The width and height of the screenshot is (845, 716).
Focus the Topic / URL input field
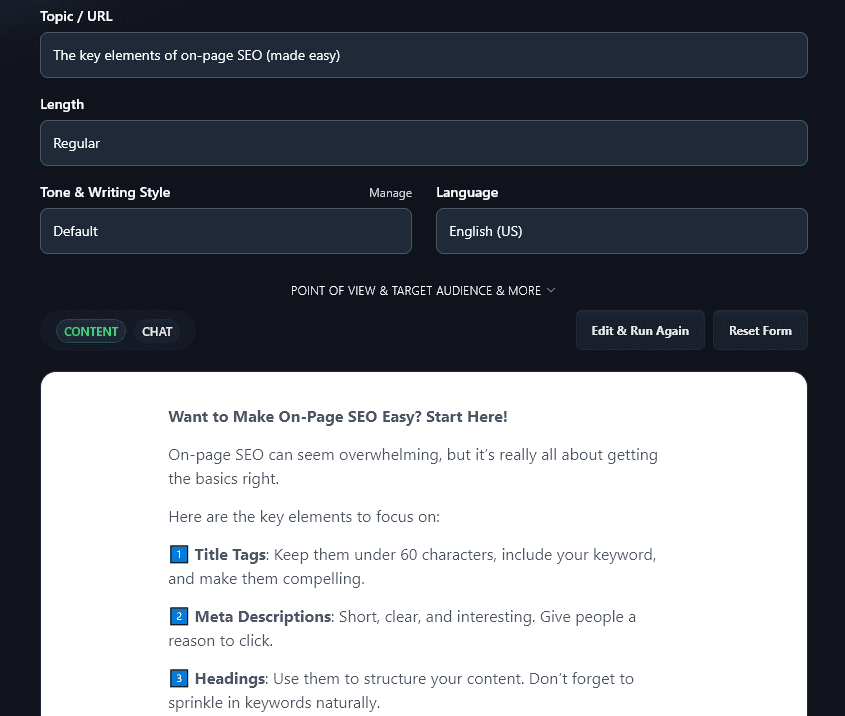pos(423,55)
